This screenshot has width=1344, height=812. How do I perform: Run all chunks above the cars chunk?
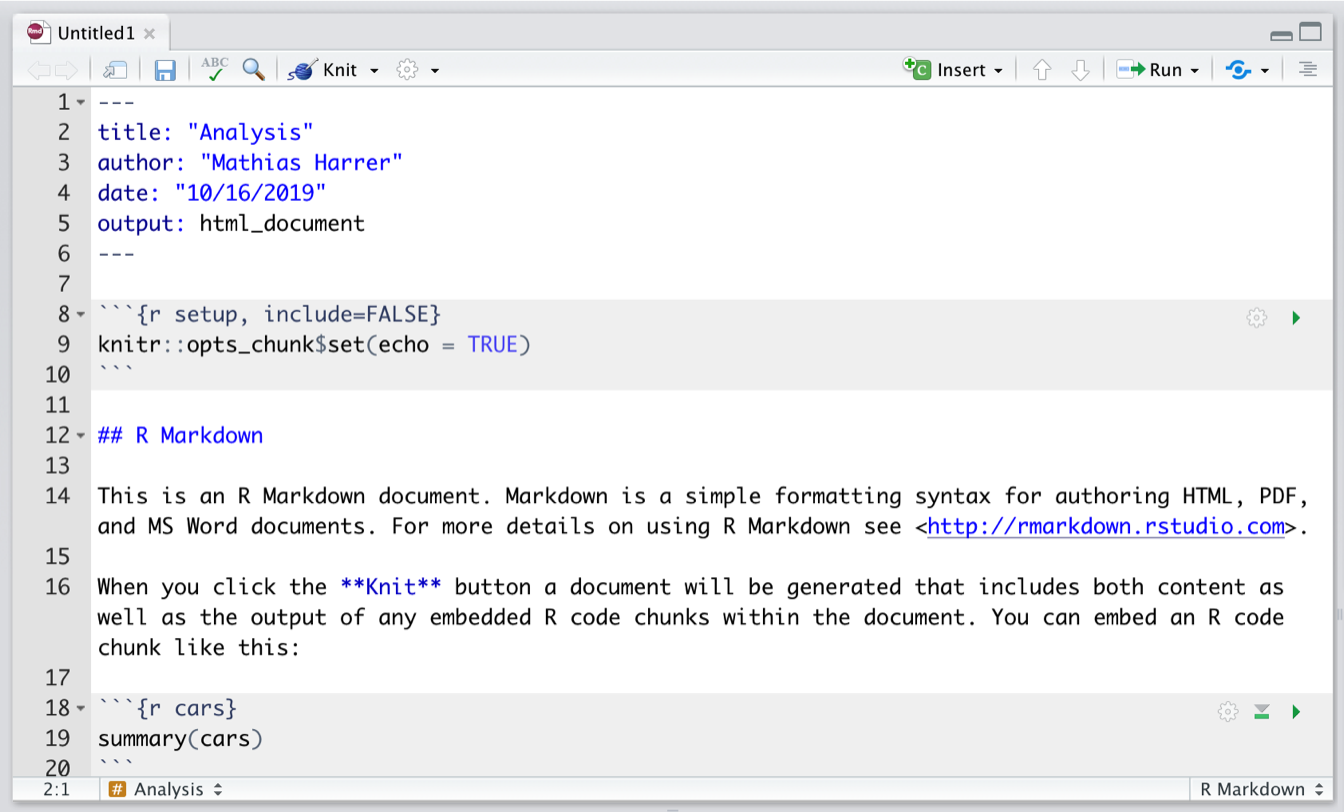tap(1261, 712)
